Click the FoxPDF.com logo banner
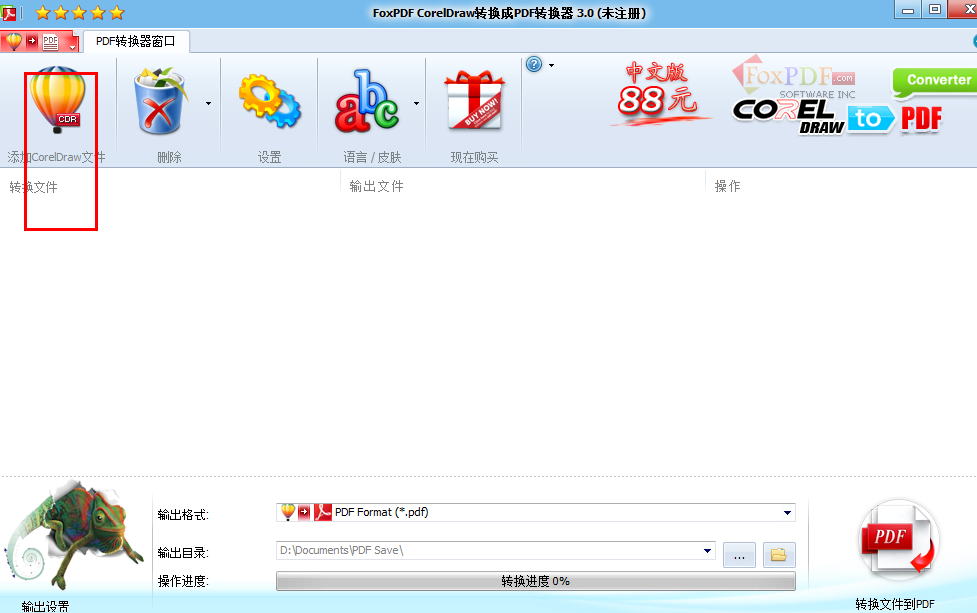 (793, 77)
